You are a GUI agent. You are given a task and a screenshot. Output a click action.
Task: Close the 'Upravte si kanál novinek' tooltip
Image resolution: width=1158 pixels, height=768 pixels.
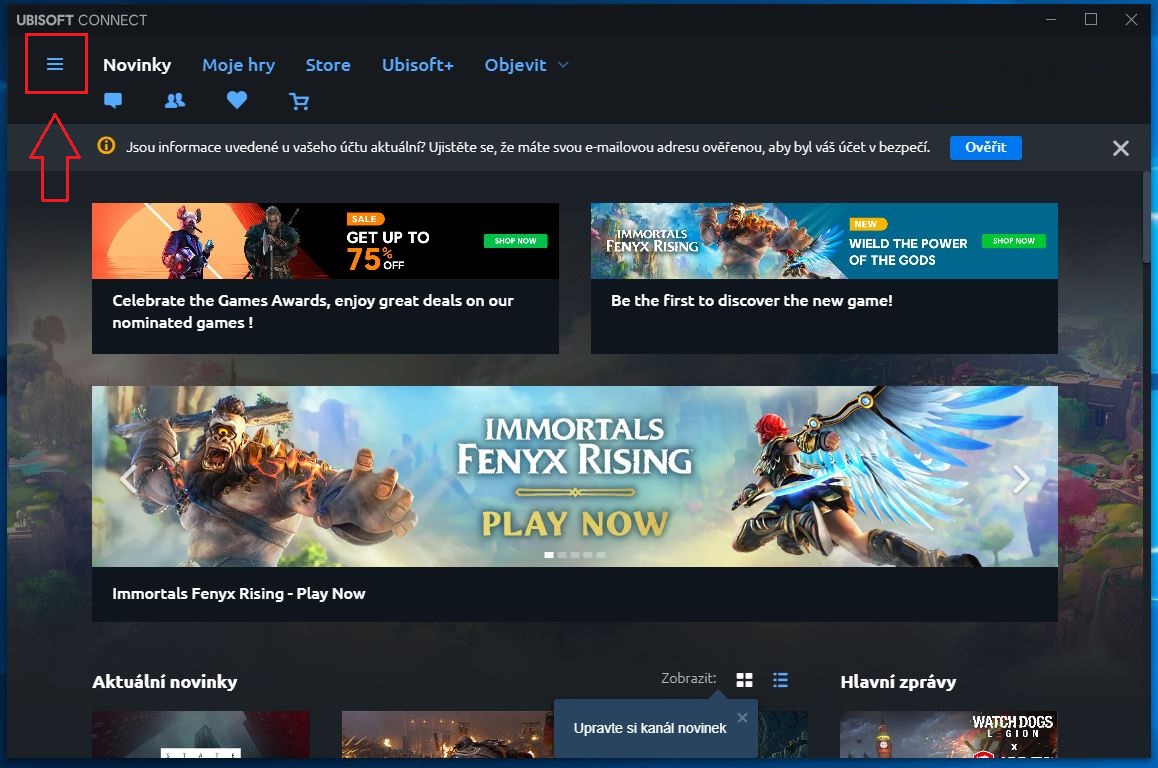point(742,718)
